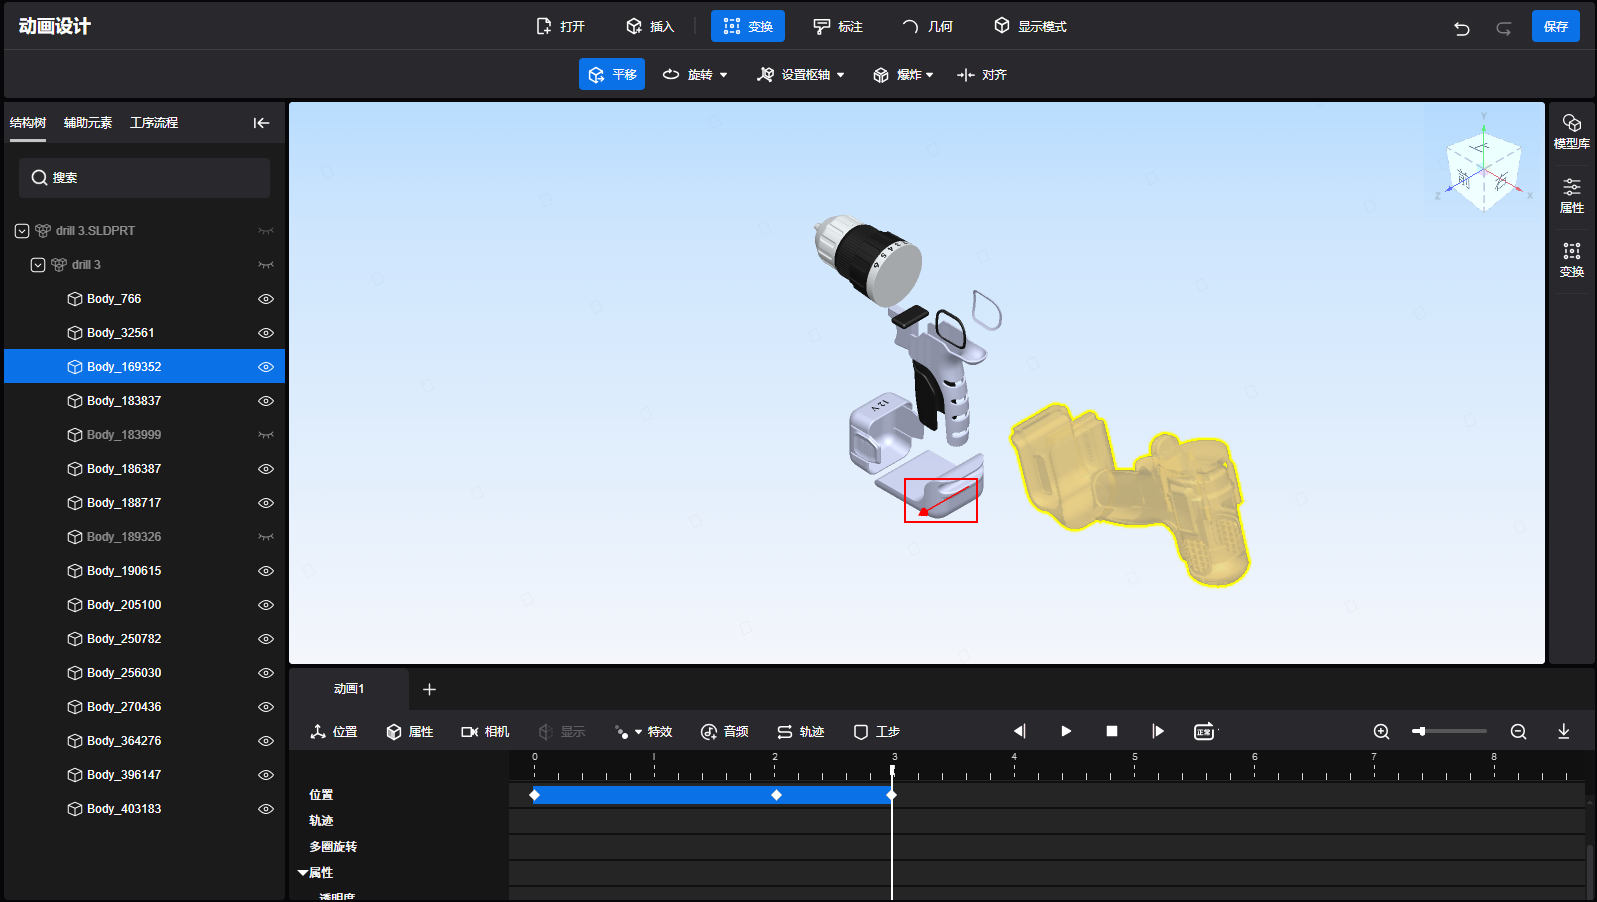Add a 属性 property keyframe in timeline toolbar

[410, 732]
